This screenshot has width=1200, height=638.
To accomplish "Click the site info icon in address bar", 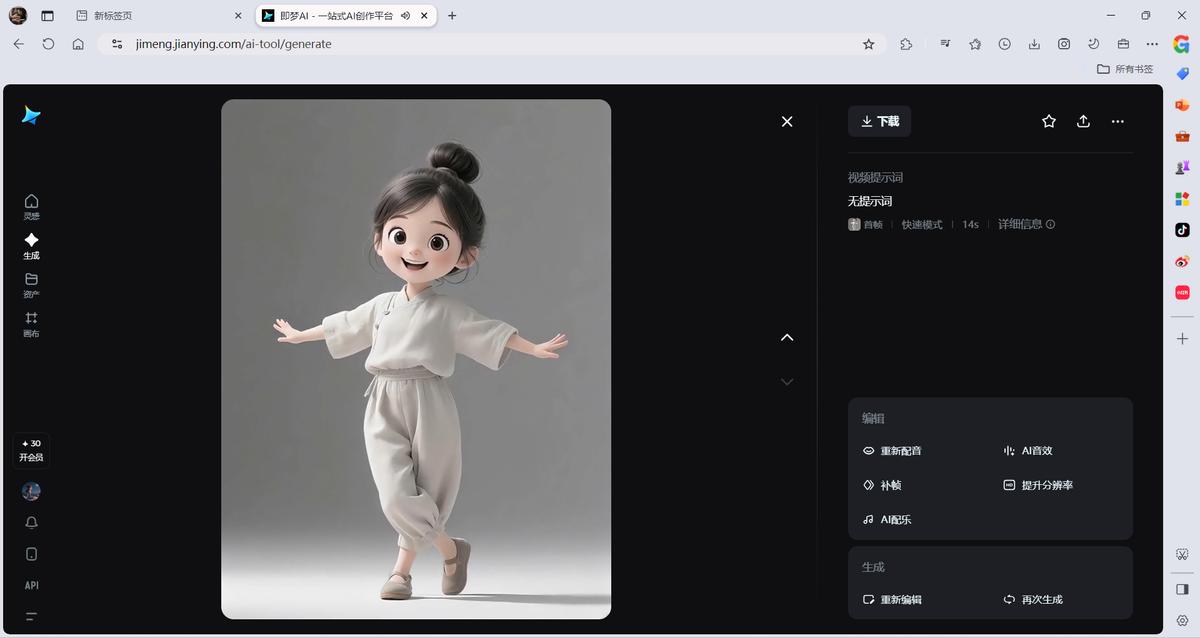I will [117, 44].
